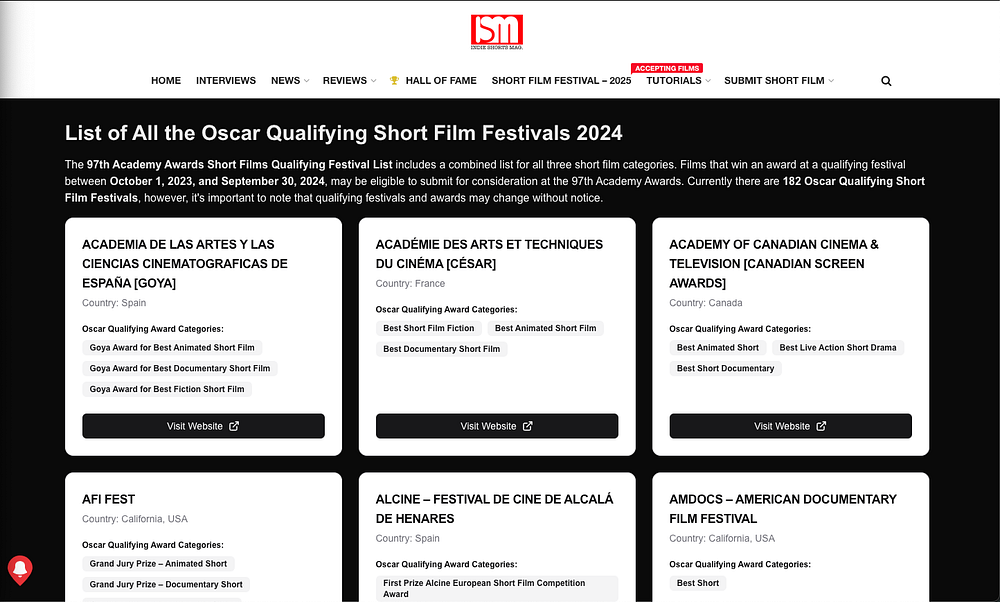
Task: Open Hall of Fame page
Action: pos(441,80)
